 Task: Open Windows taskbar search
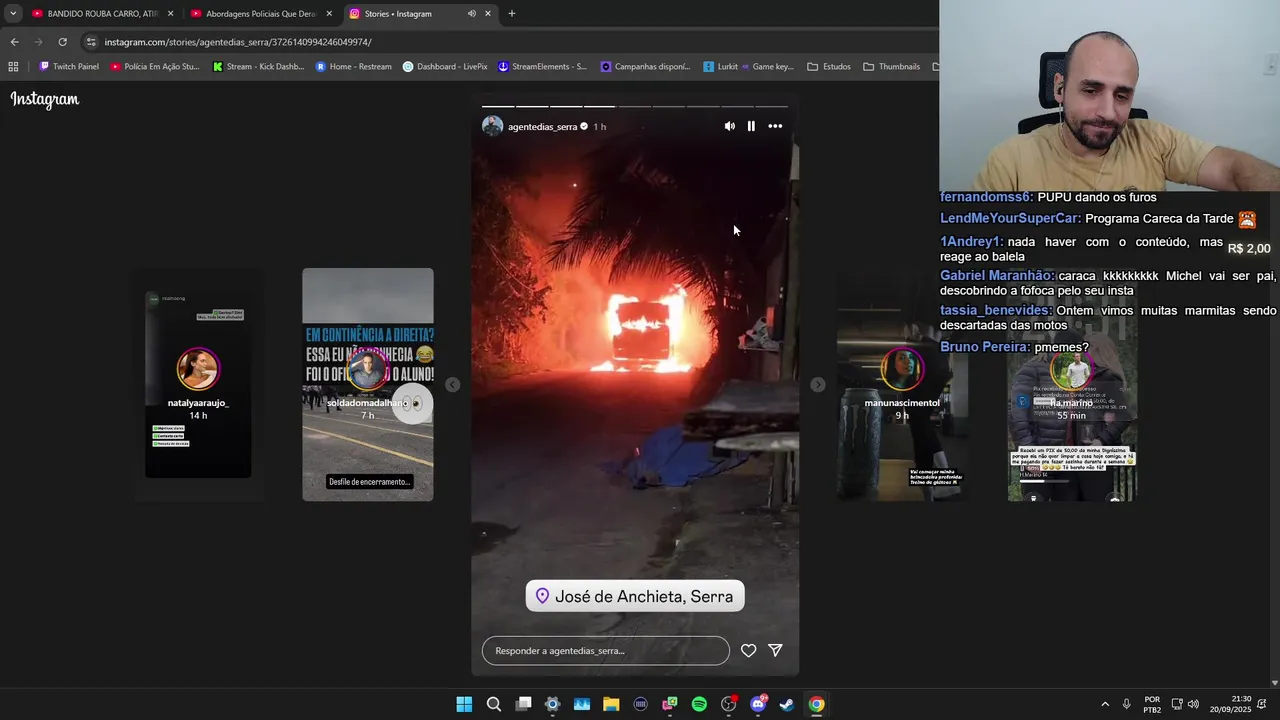[494, 704]
